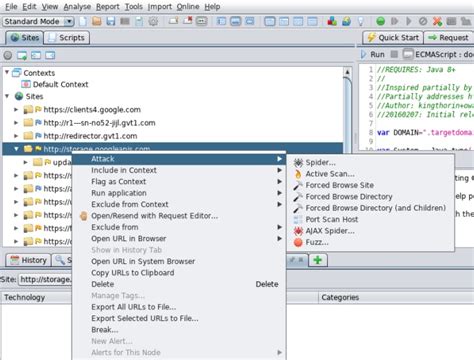Click the Manage Add-ons colored blocks icon
The height and width of the screenshot is (360, 474).
[x=332, y=21]
